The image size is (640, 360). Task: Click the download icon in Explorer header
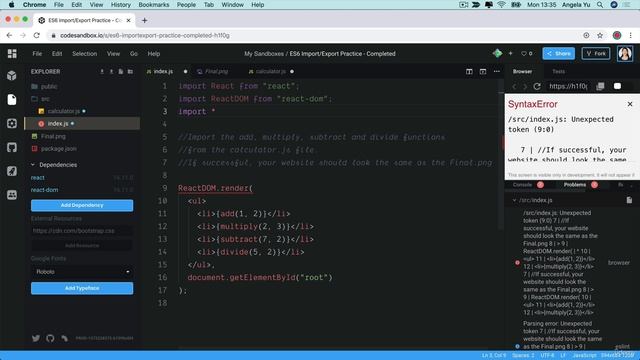(x=102, y=71)
